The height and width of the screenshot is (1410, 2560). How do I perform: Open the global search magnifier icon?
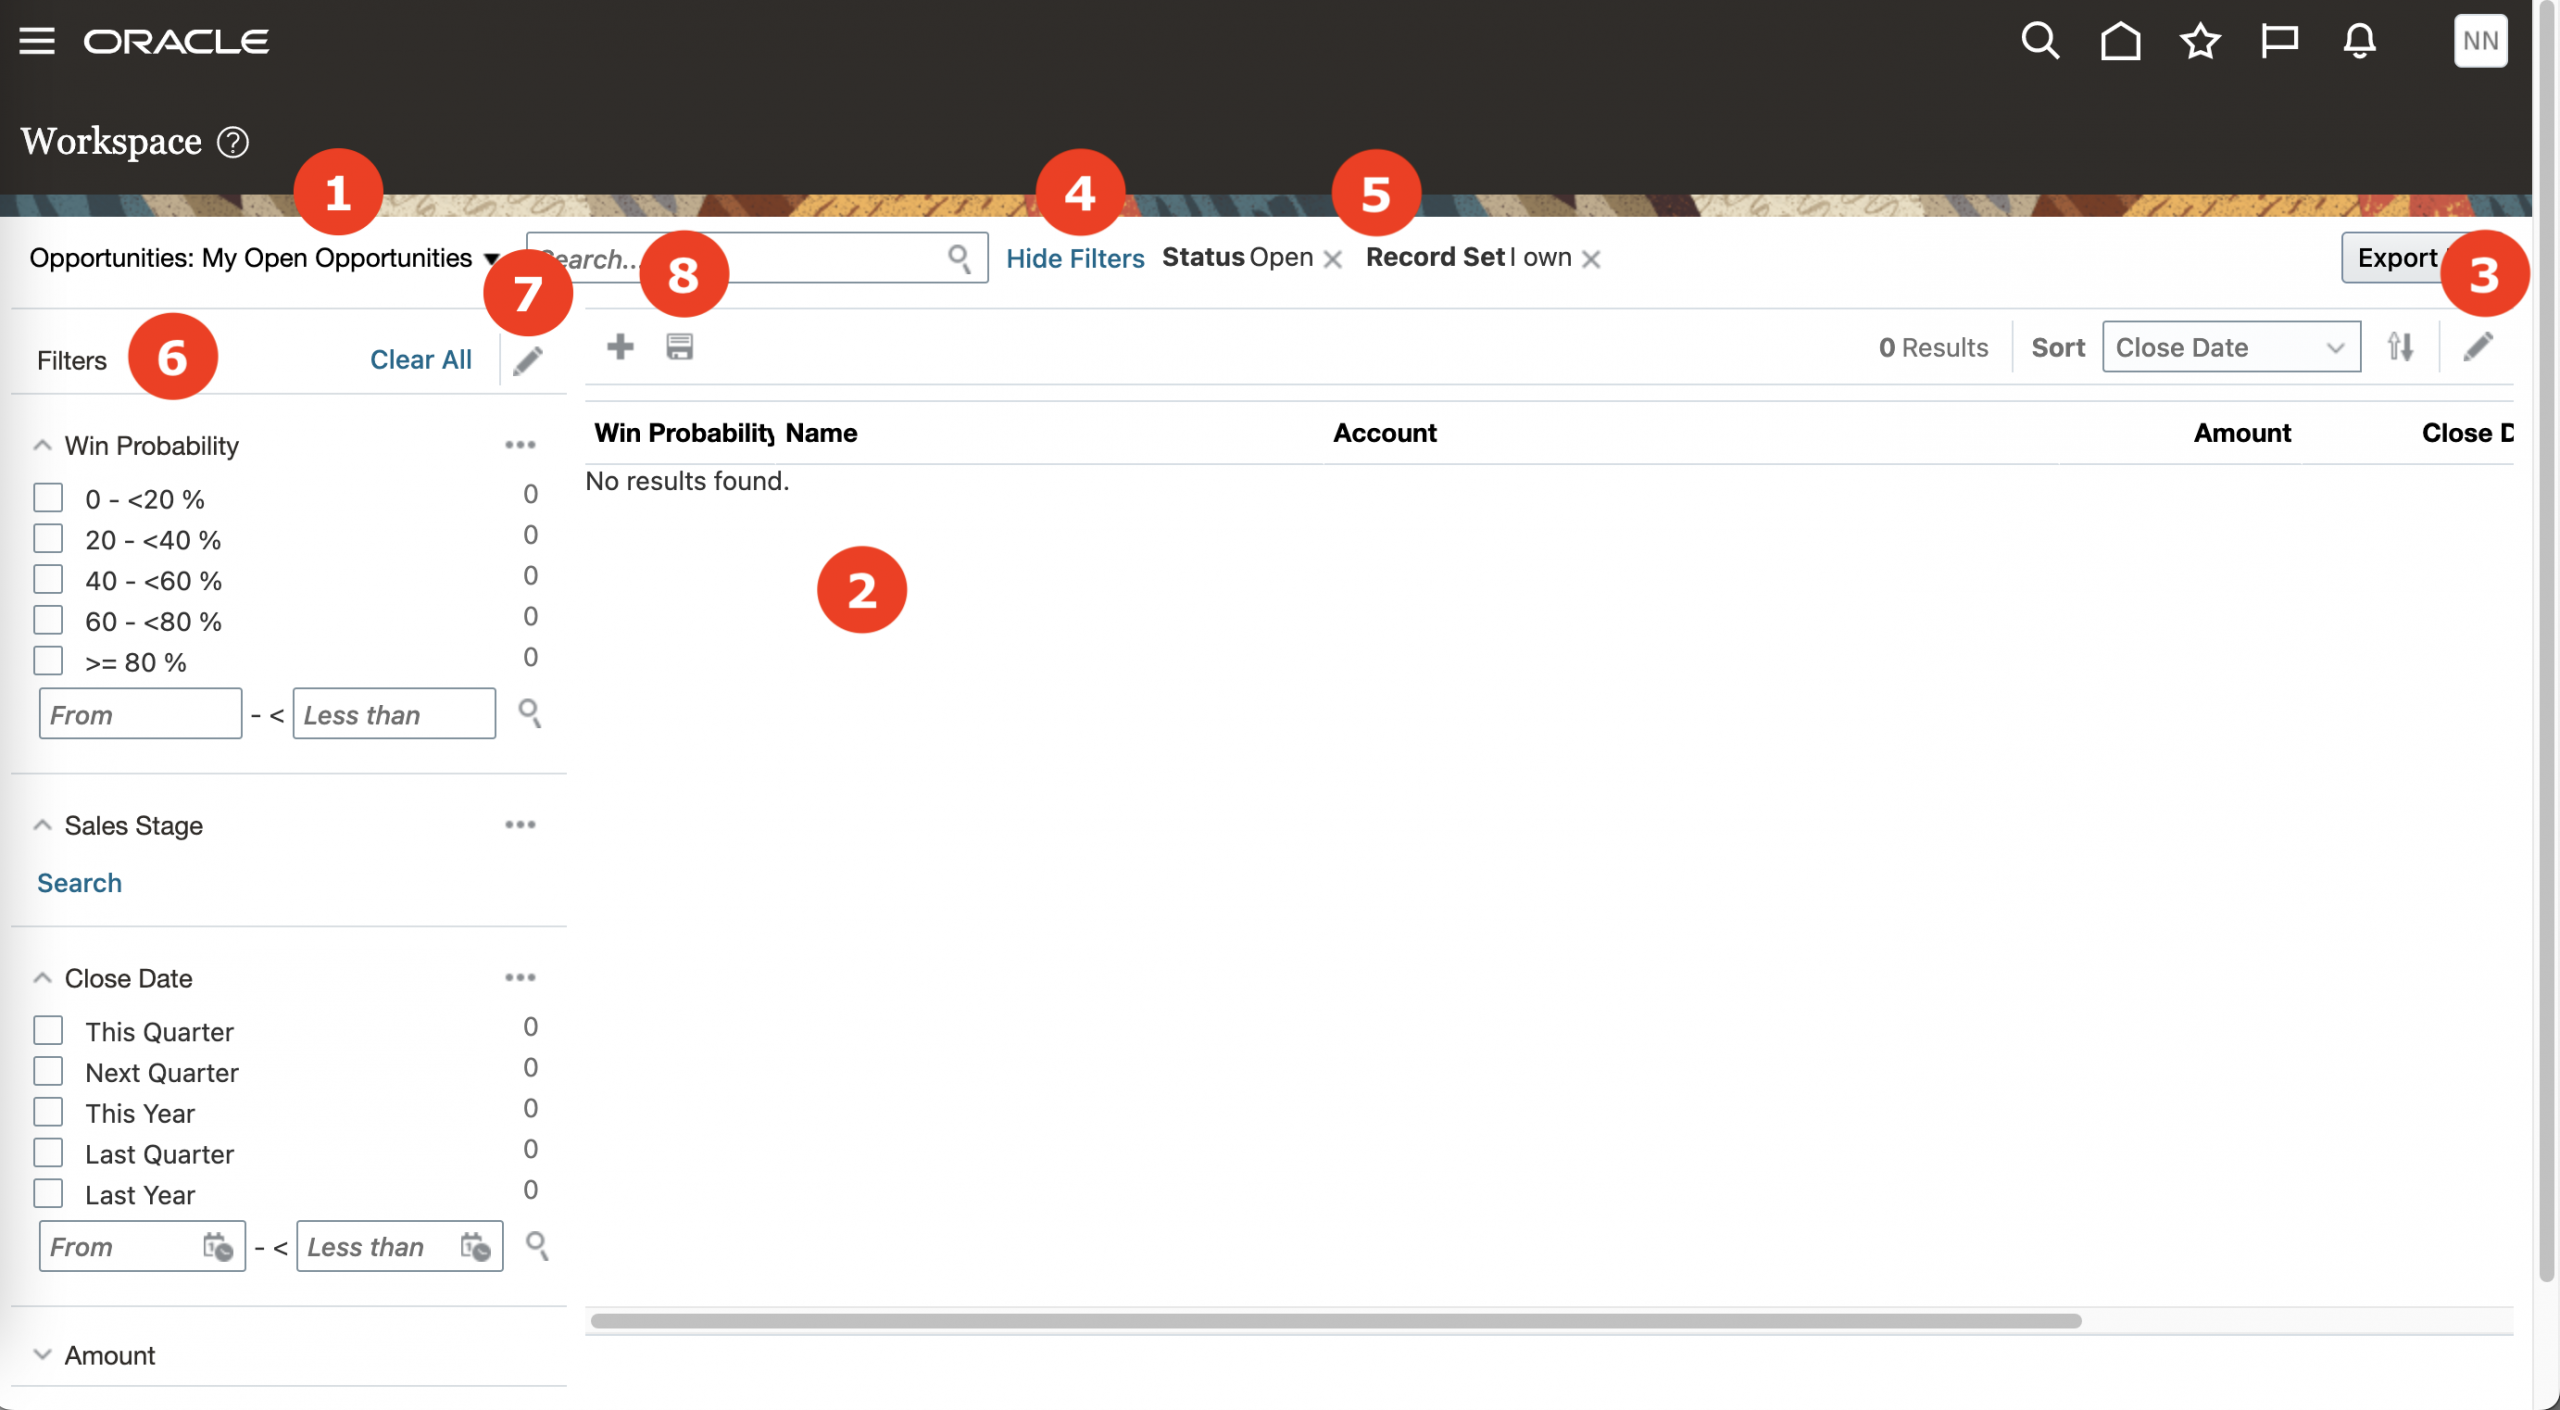[2040, 40]
